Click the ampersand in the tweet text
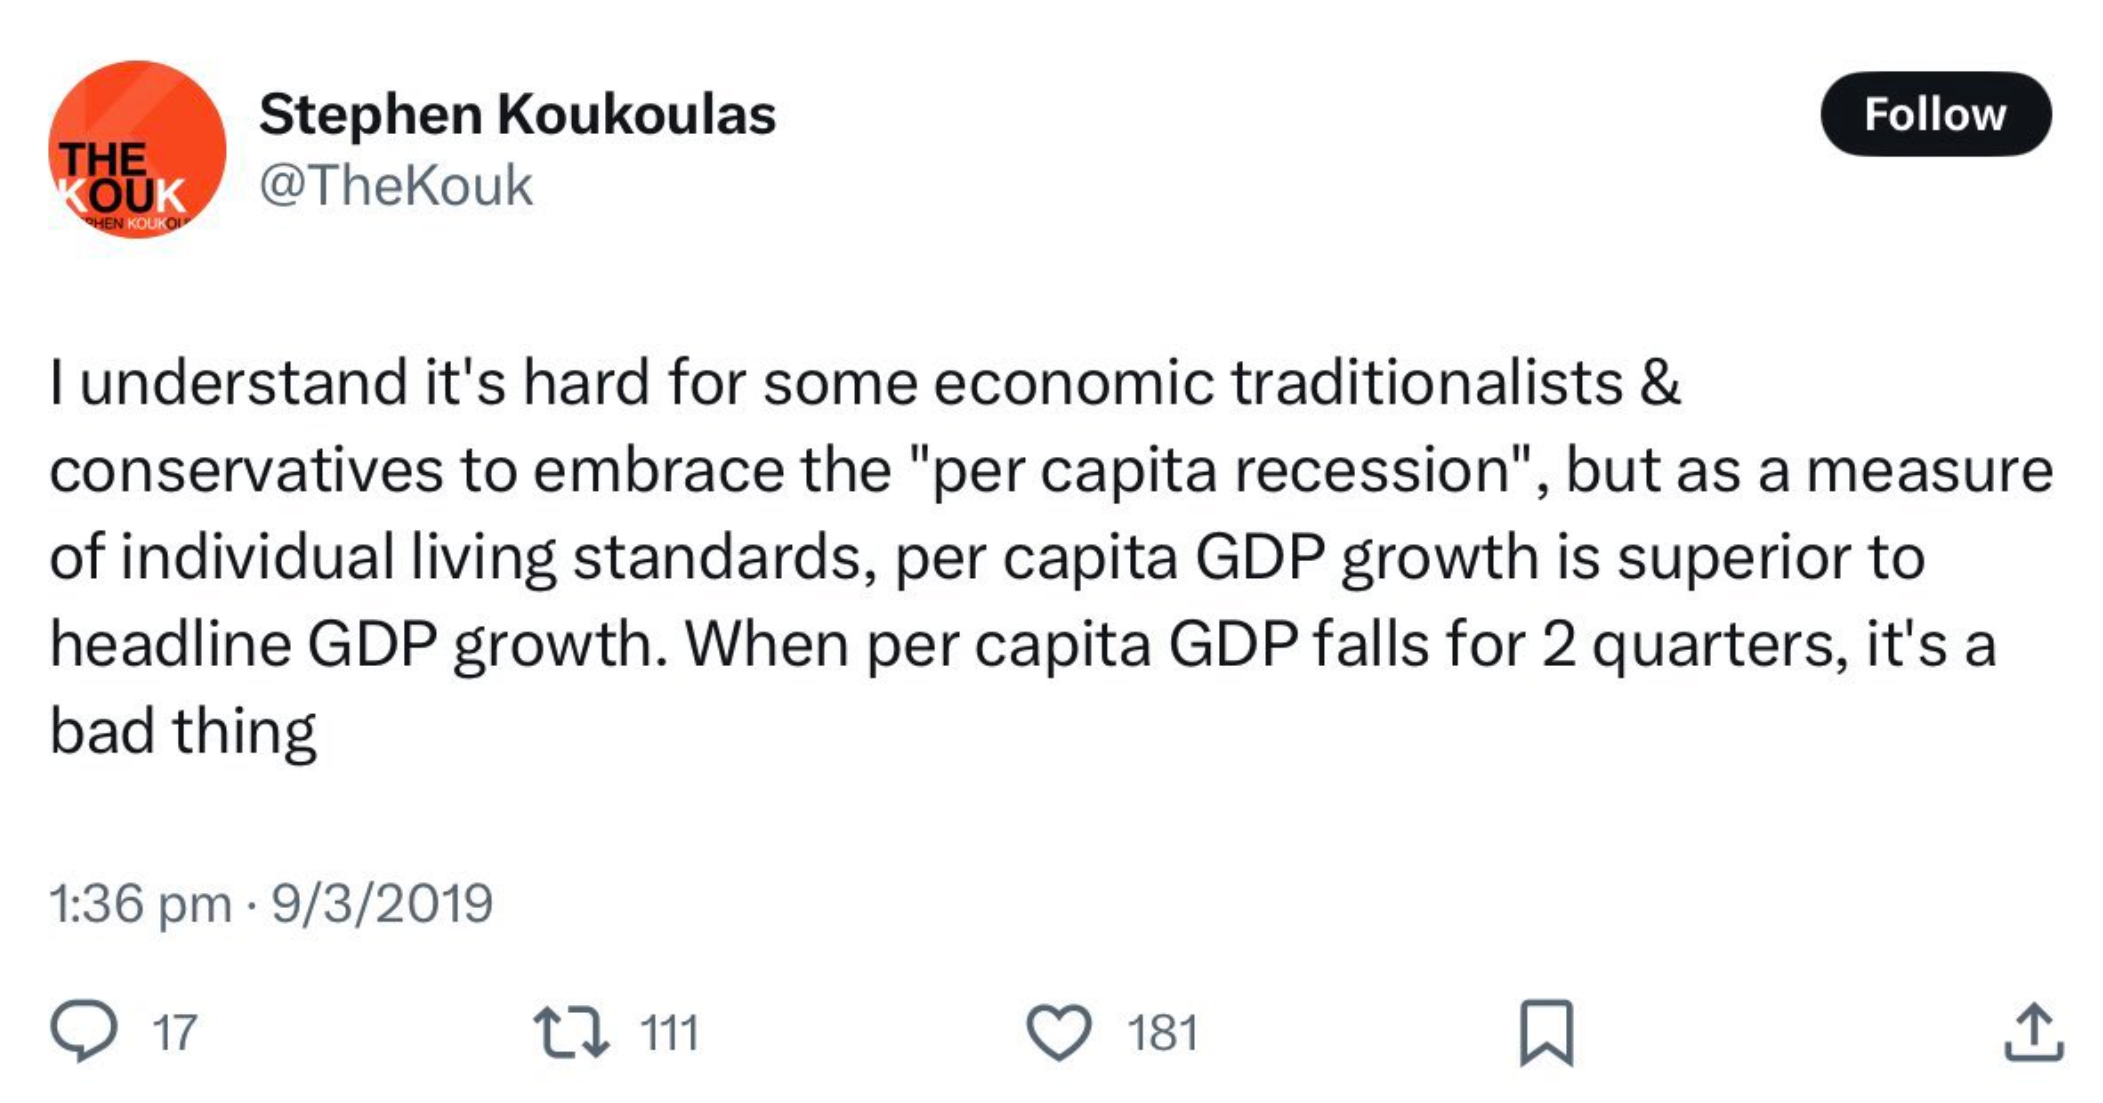The height and width of the screenshot is (1103, 2103). [1660, 383]
